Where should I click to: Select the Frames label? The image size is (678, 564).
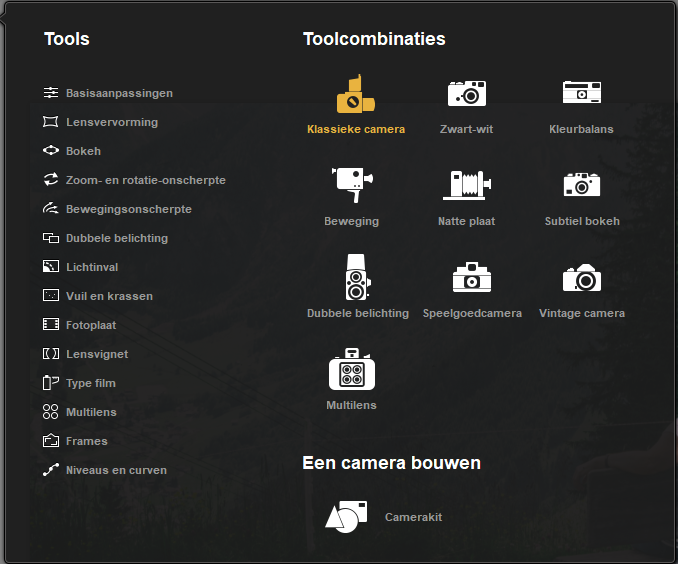pos(86,441)
